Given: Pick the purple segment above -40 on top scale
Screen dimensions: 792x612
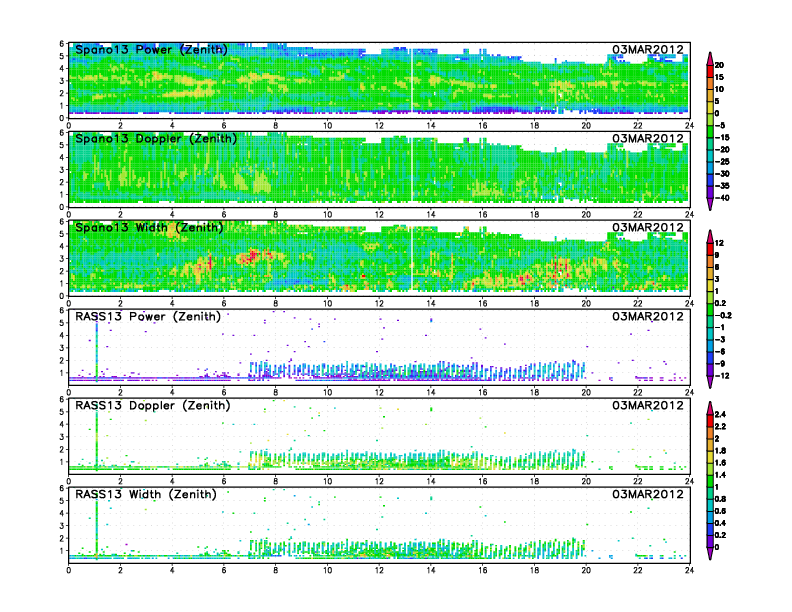Looking at the screenshot, I should click(x=710, y=192).
